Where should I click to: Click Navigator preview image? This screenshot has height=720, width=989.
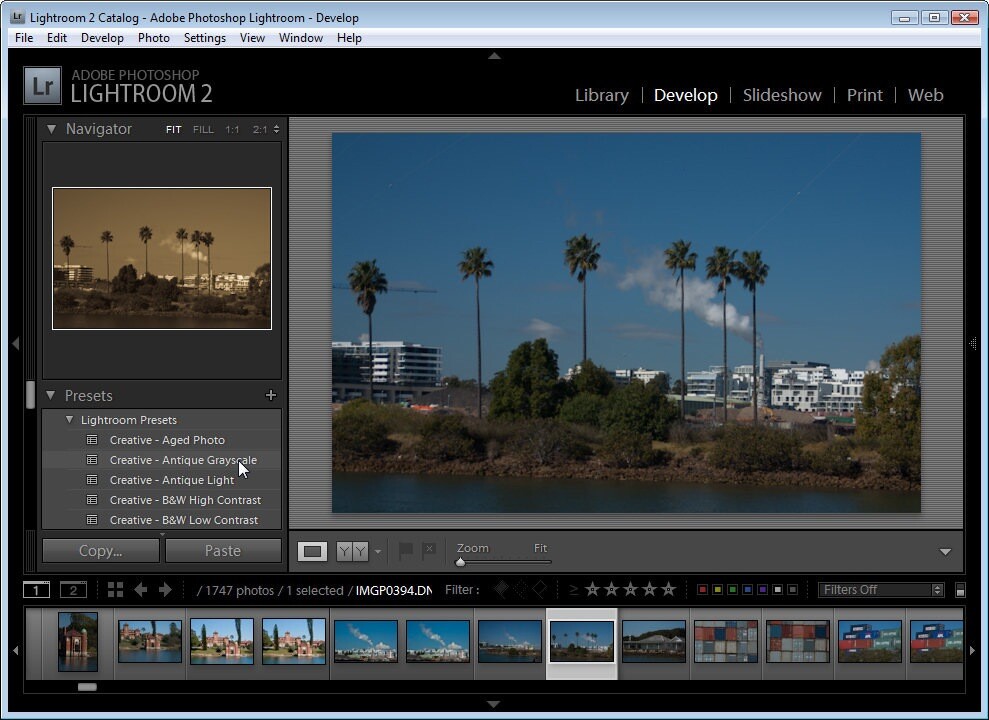coord(162,258)
